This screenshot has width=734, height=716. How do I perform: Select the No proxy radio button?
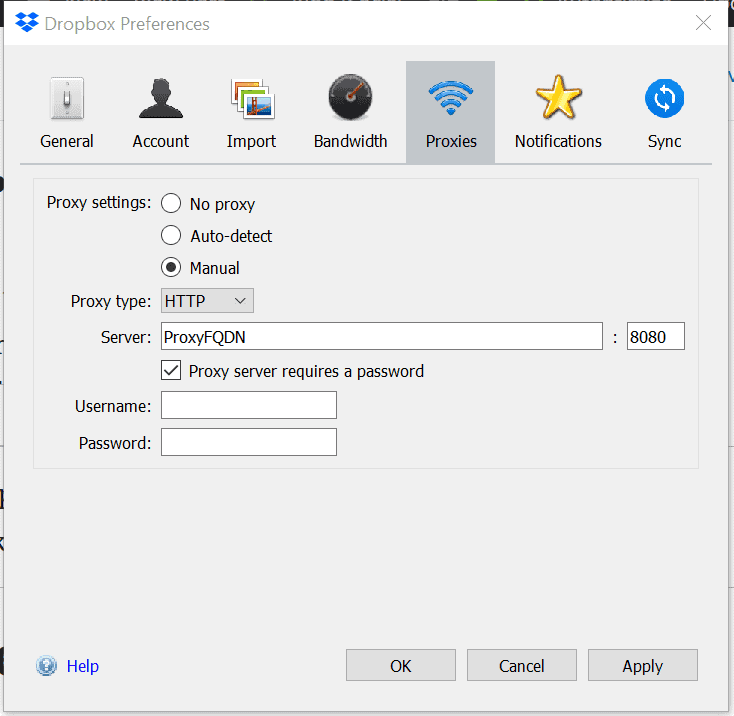[x=171, y=204]
